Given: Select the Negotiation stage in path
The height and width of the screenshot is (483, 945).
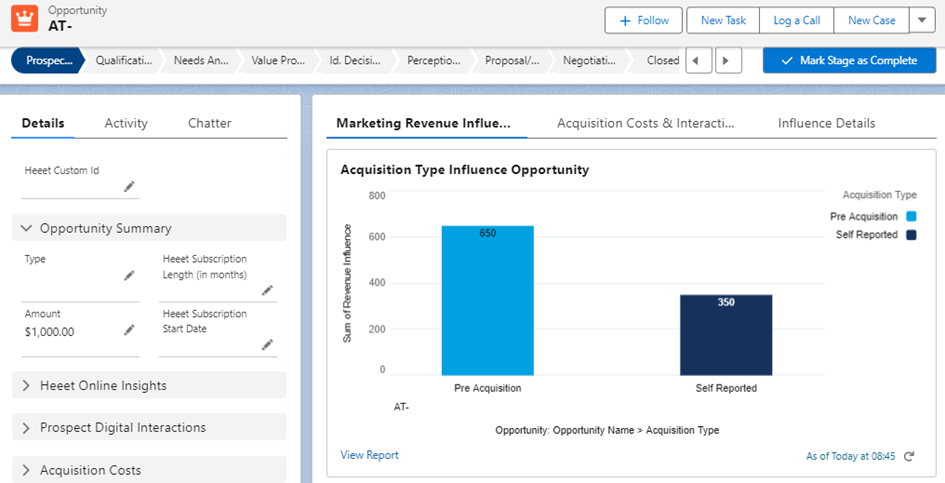Looking at the screenshot, I should click(589, 60).
